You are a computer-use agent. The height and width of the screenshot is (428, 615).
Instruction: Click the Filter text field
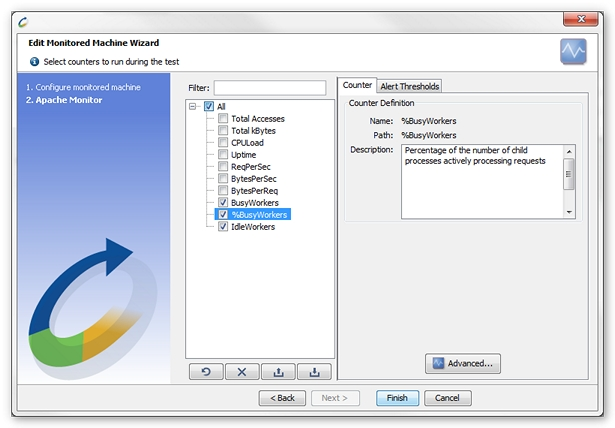pos(270,88)
